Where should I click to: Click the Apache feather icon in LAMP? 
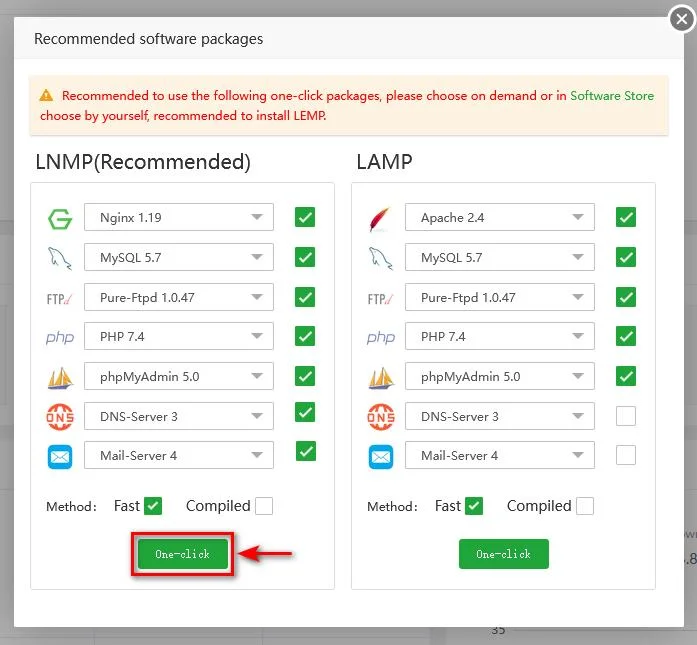(x=380, y=218)
